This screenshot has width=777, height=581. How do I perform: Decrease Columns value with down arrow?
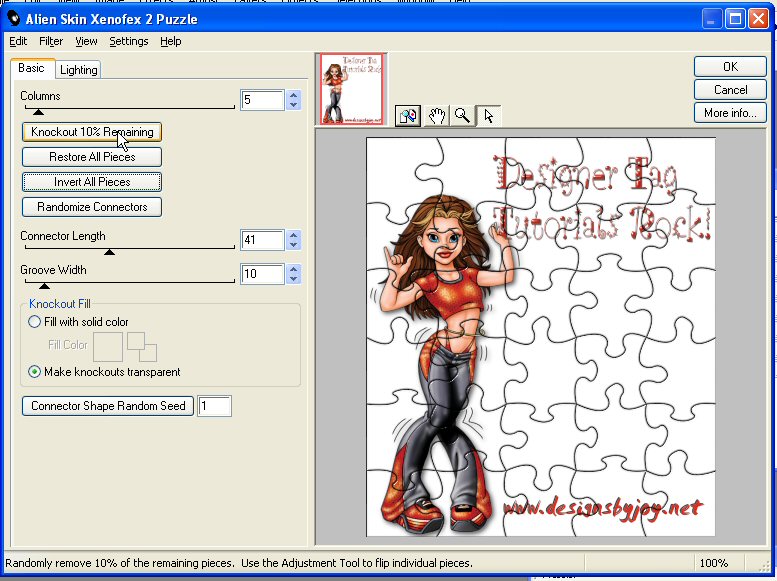pyautogui.click(x=294, y=105)
